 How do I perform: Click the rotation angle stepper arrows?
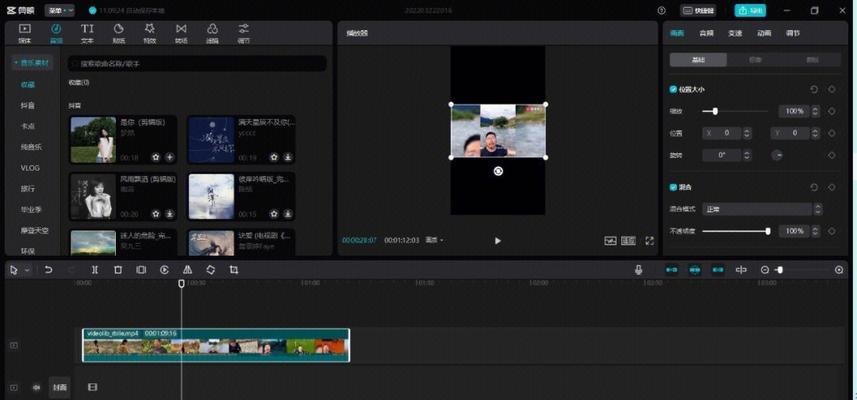tap(747, 155)
